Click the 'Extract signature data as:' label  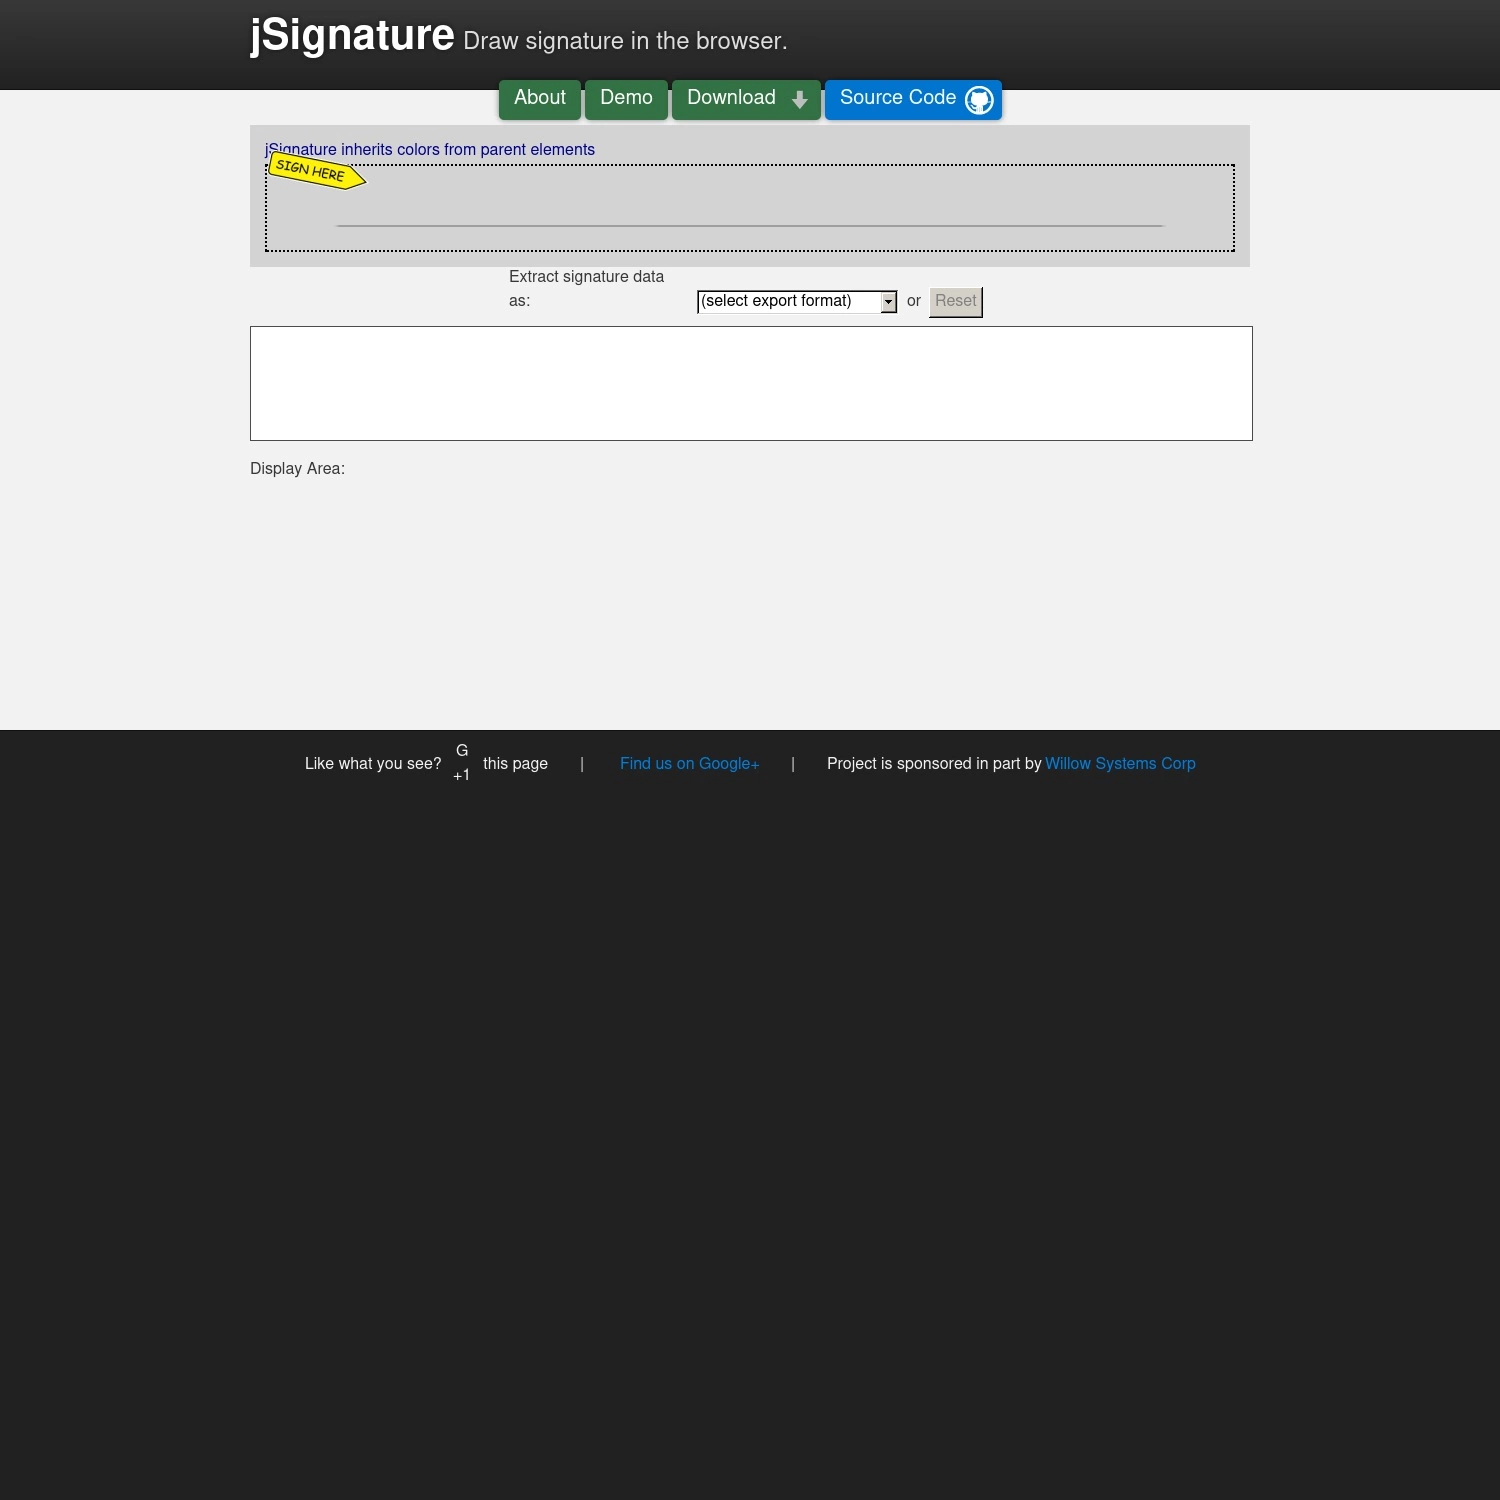586,289
